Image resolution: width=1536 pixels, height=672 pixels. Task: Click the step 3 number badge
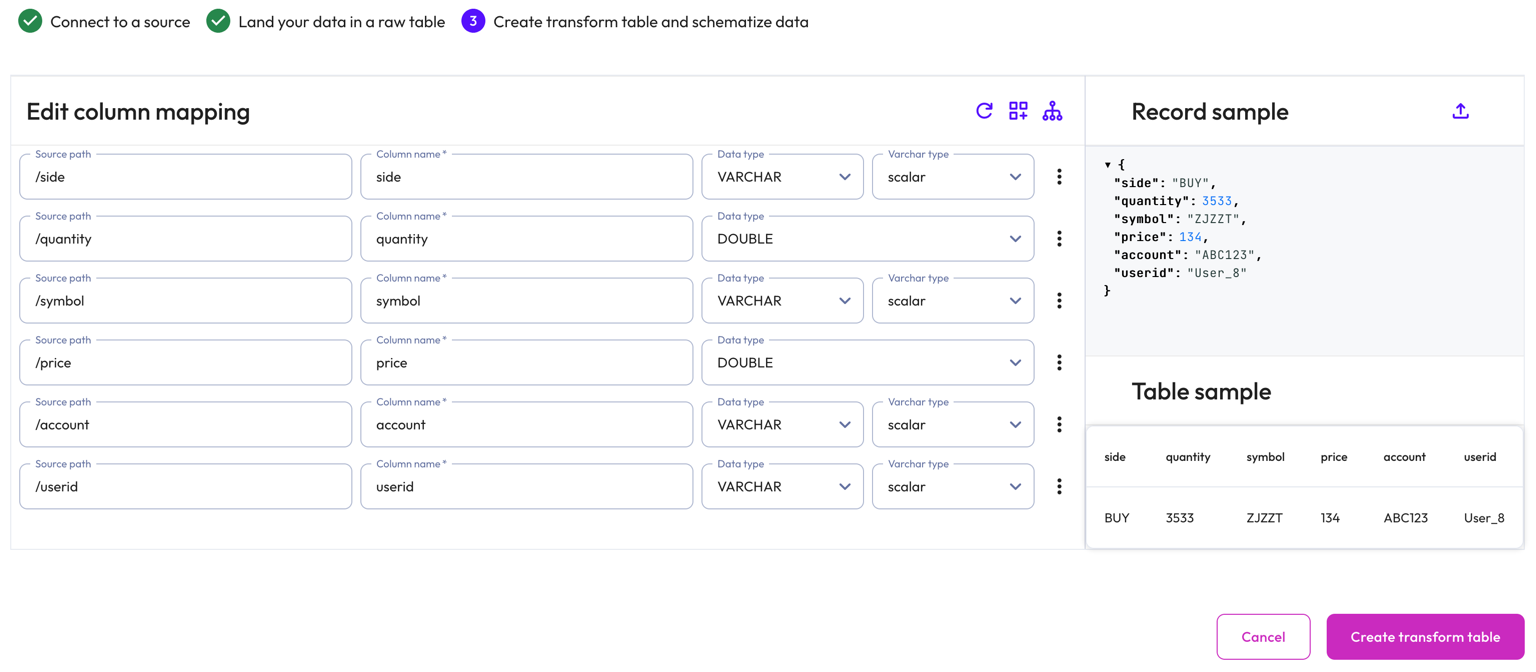(x=473, y=20)
